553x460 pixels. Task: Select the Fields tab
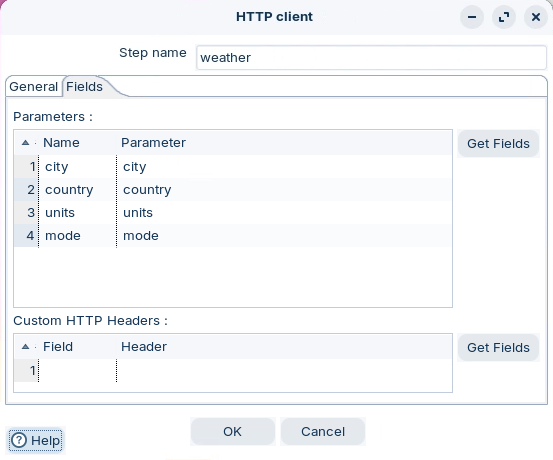pos(85,86)
